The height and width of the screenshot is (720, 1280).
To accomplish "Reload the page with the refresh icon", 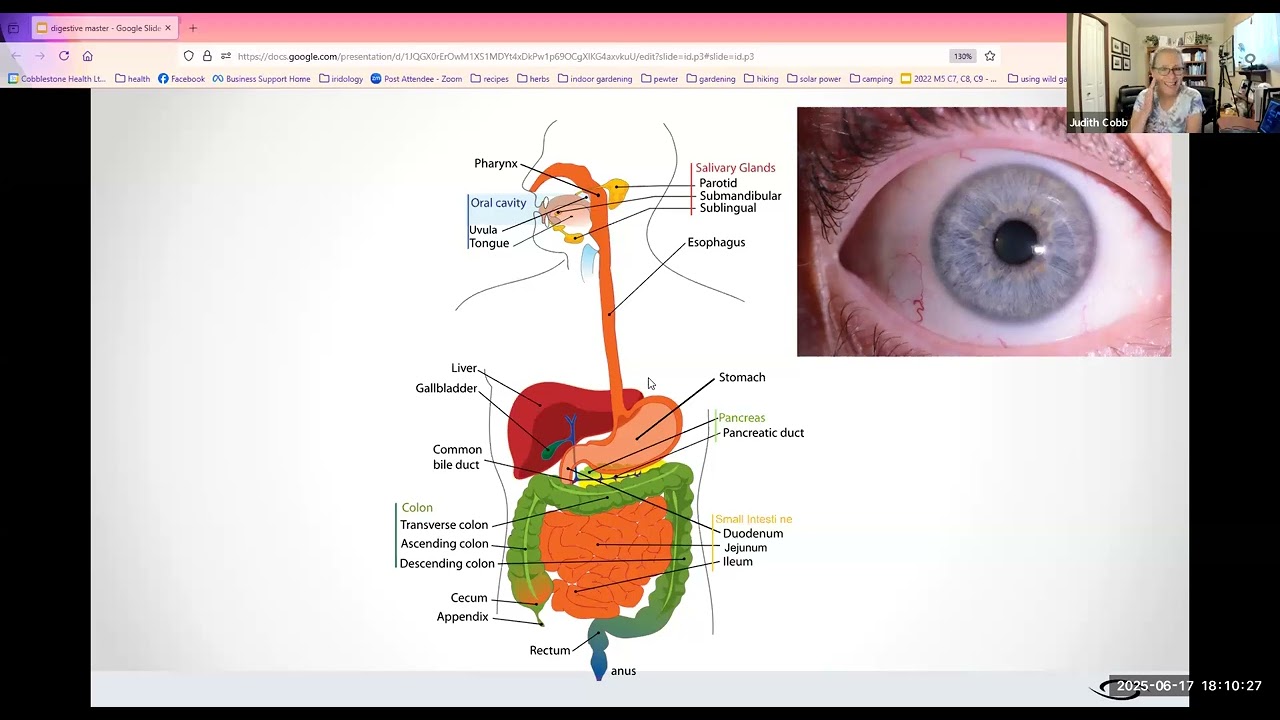I will (64, 56).
